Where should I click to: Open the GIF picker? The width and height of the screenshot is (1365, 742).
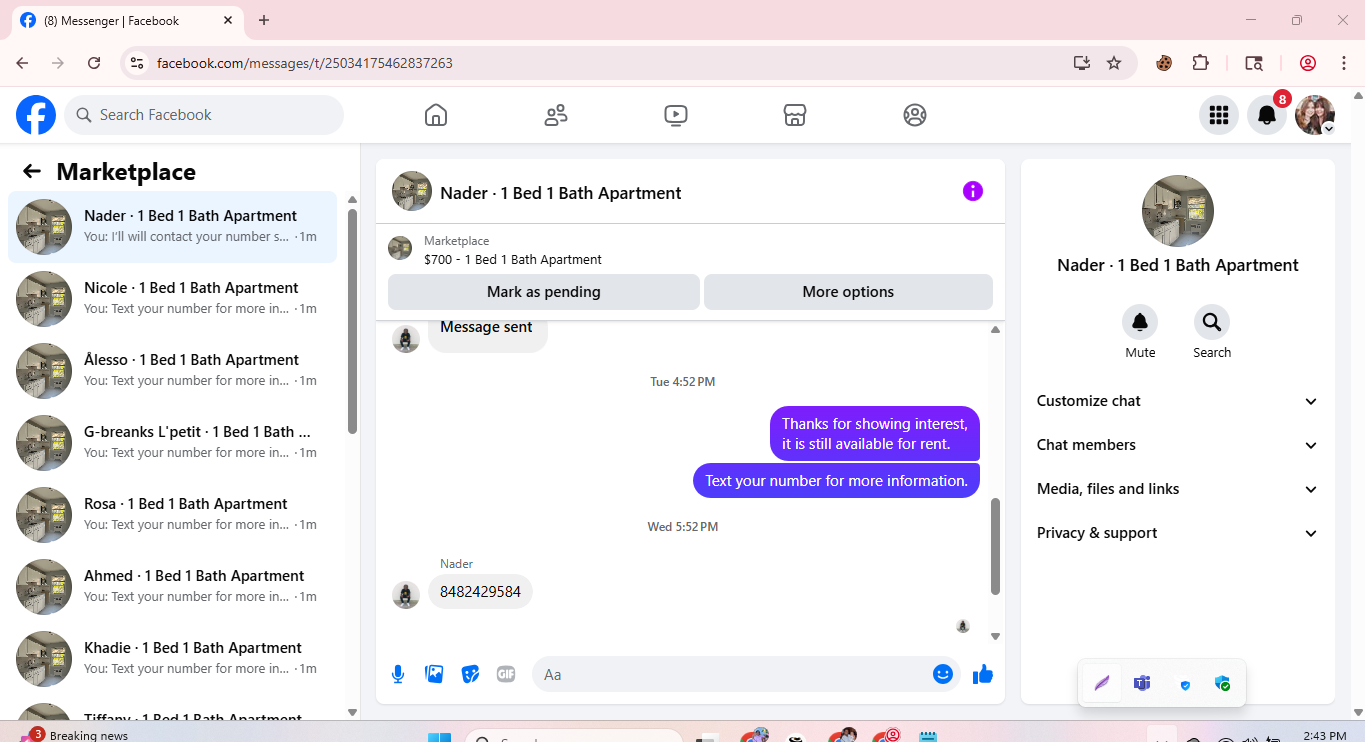point(506,674)
